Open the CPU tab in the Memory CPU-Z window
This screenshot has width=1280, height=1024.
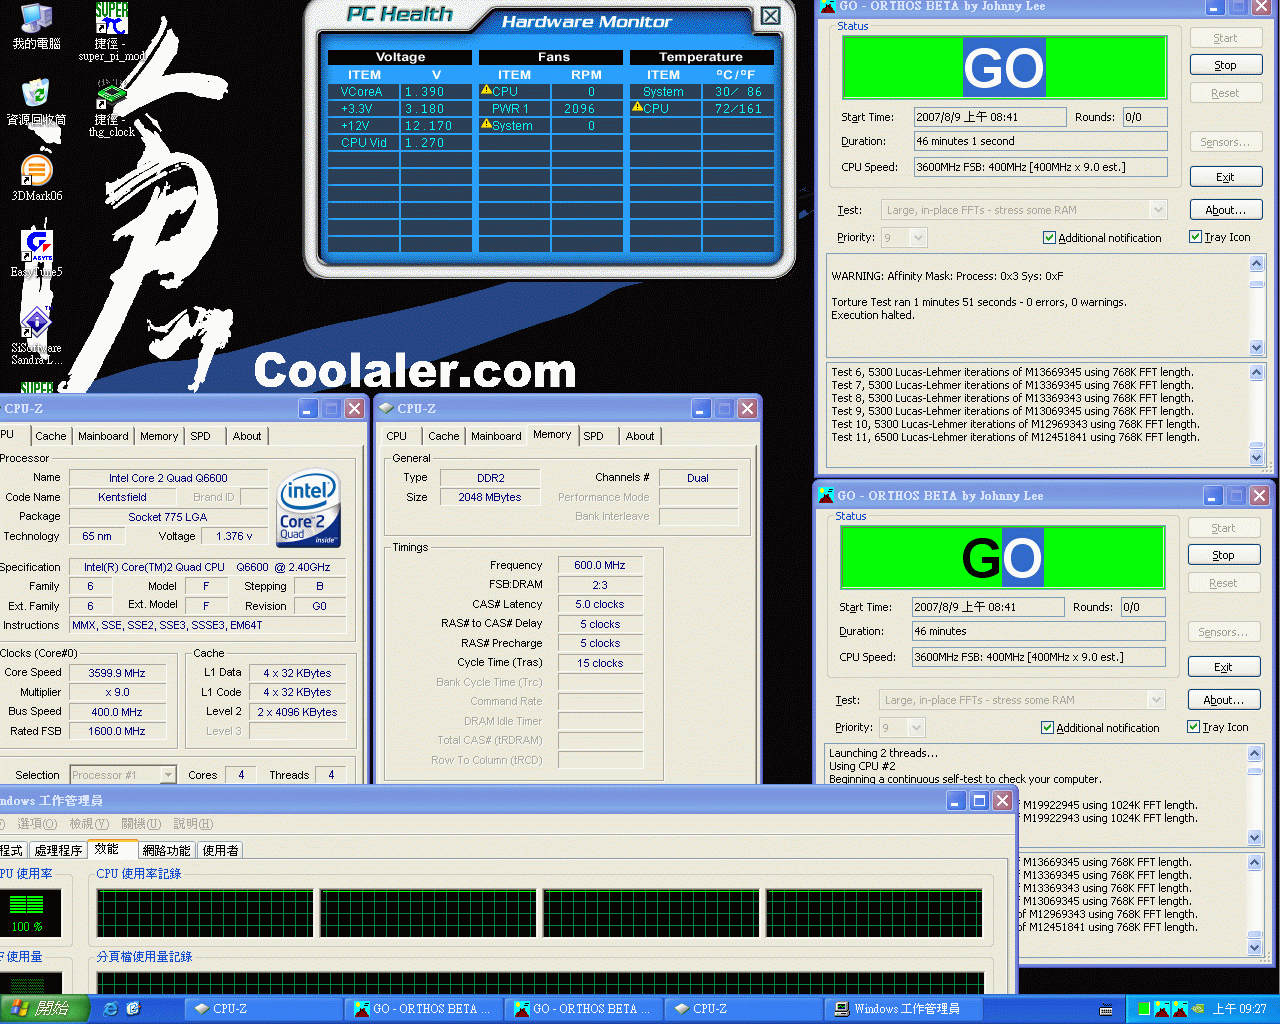pos(397,436)
